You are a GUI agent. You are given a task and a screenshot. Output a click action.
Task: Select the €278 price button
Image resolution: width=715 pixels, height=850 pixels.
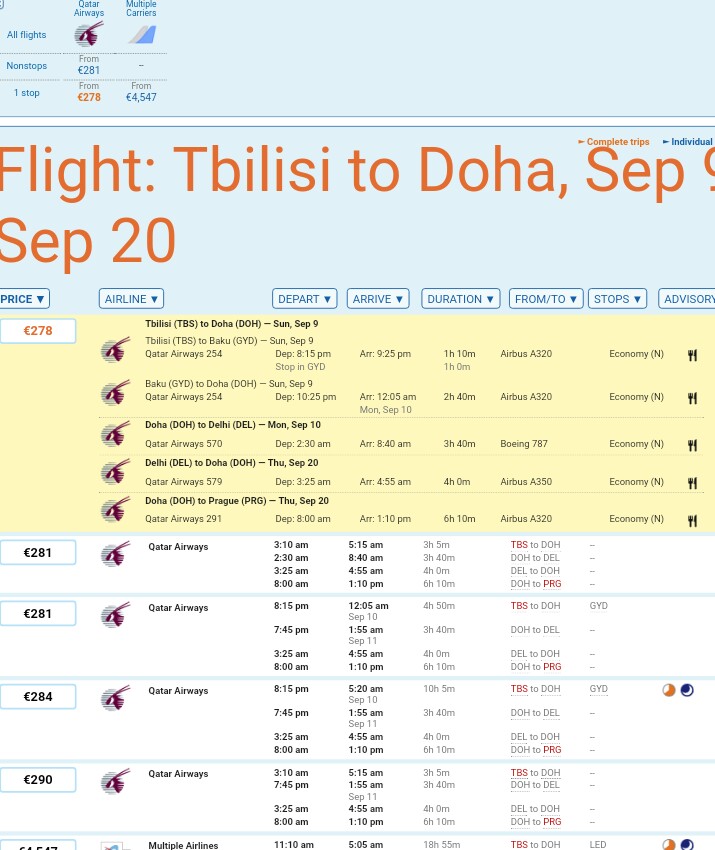click(x=38, y=331)
